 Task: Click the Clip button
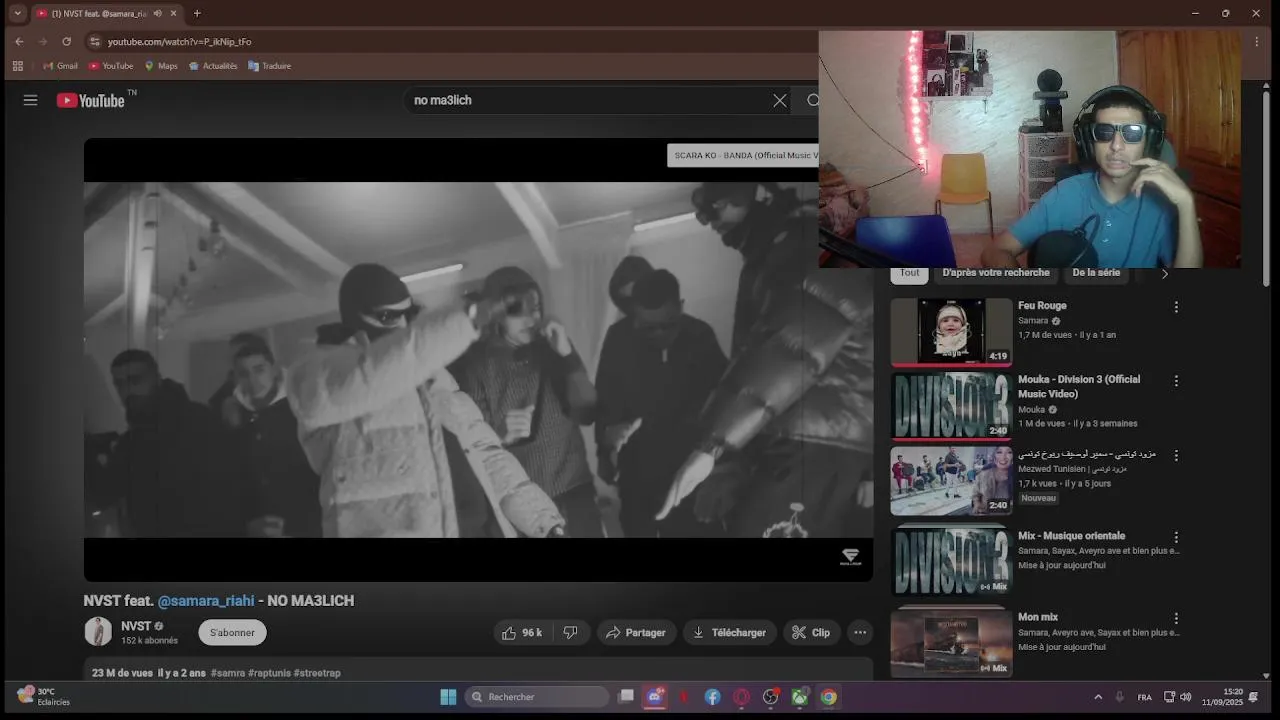[x=811, y=632]
